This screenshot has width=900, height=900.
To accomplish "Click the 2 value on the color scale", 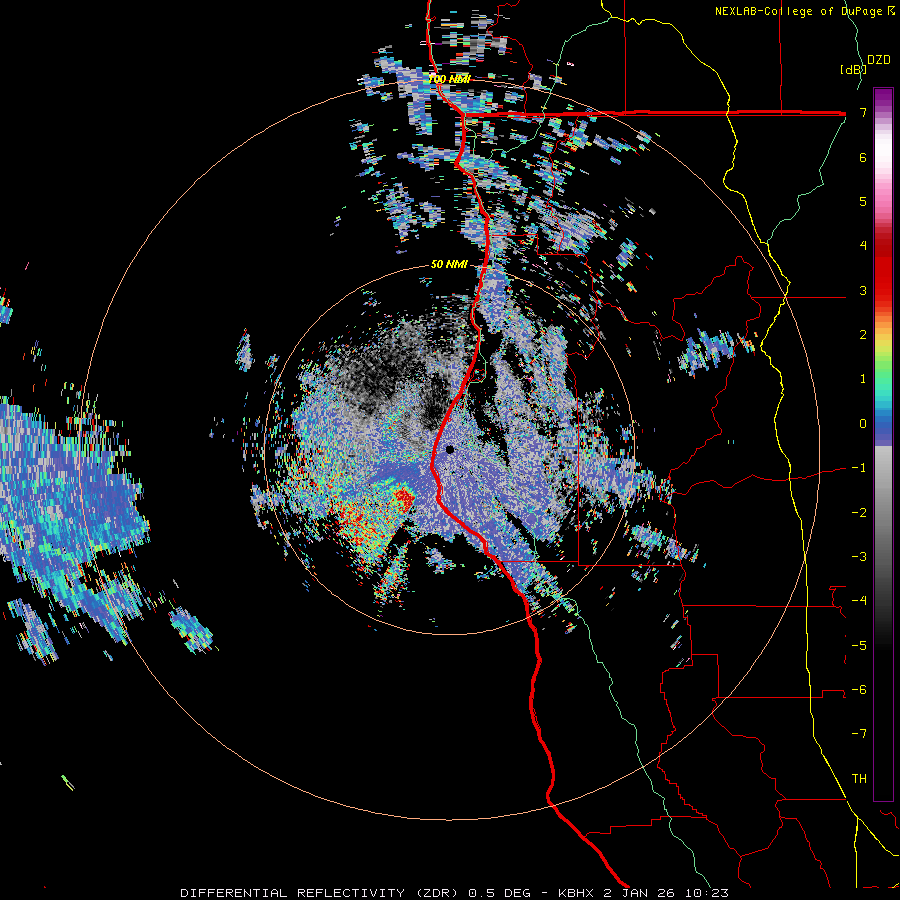I will [x=863, y=335].
